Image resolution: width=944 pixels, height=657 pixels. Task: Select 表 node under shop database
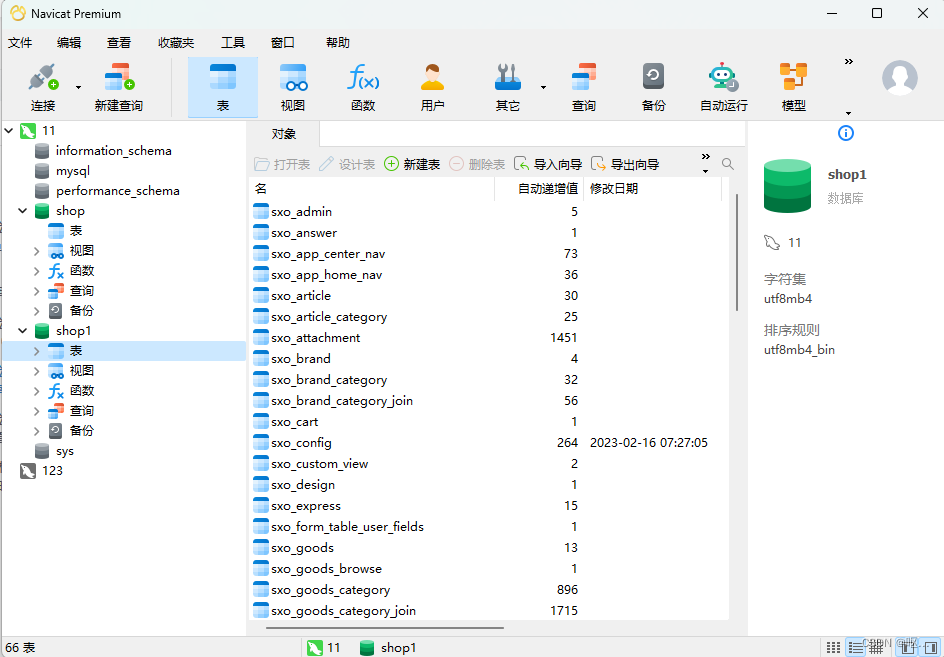(x=65, y=231)
